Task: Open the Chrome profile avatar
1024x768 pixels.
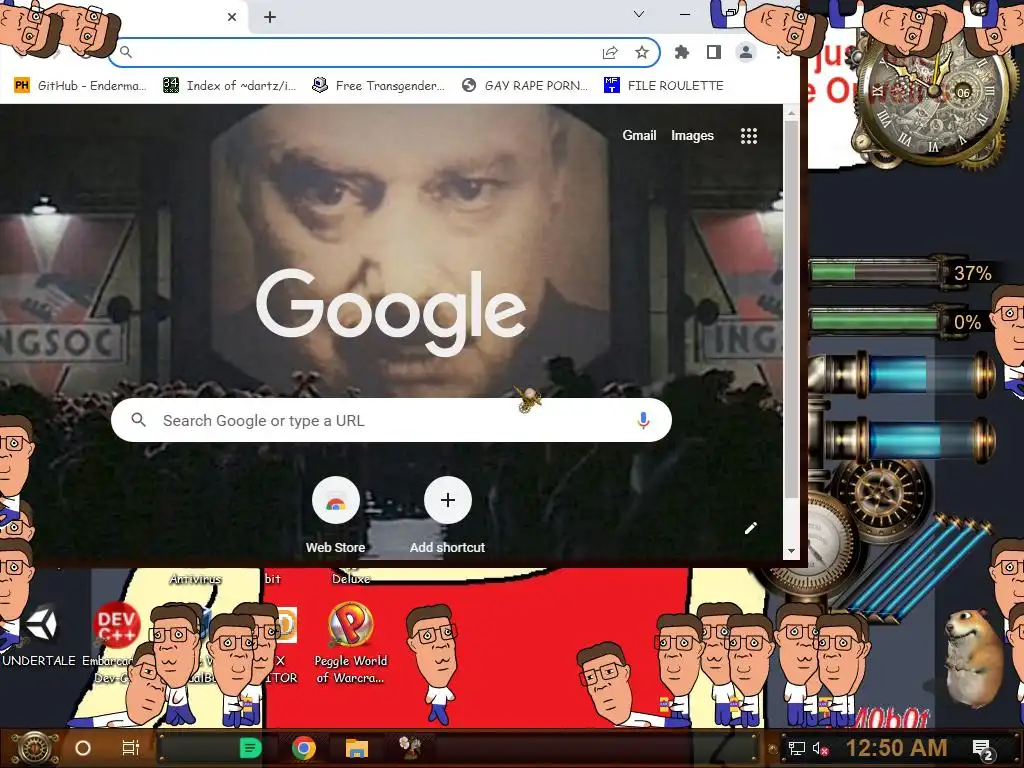Action: click(x=745, y=52)
